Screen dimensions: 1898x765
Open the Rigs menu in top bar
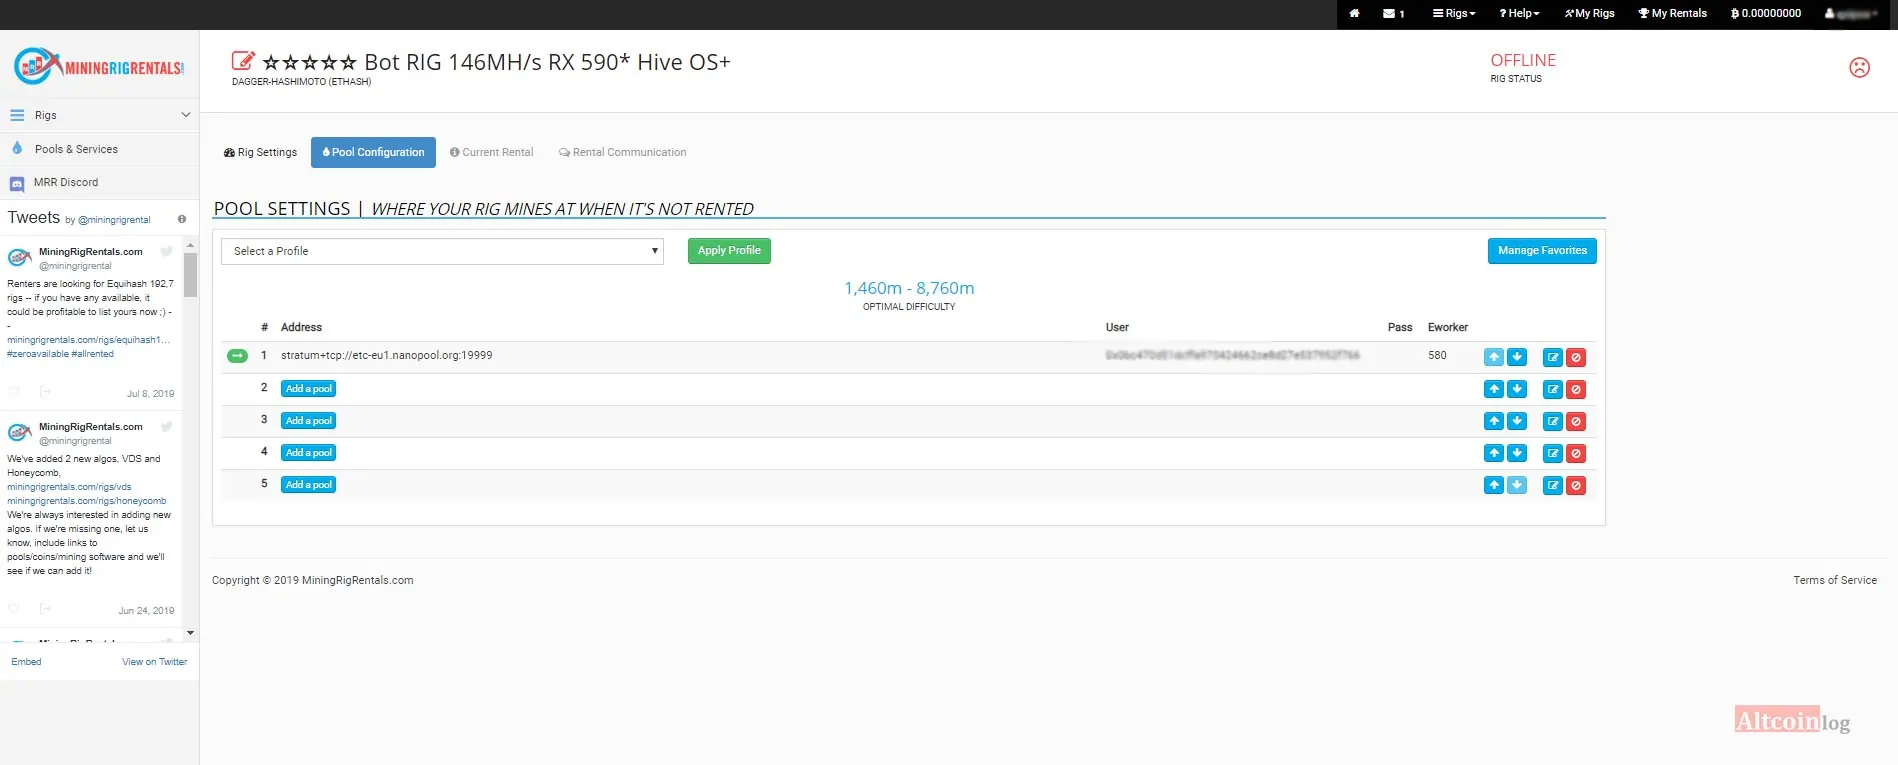pyautogui.click(x=1454, y=13)
